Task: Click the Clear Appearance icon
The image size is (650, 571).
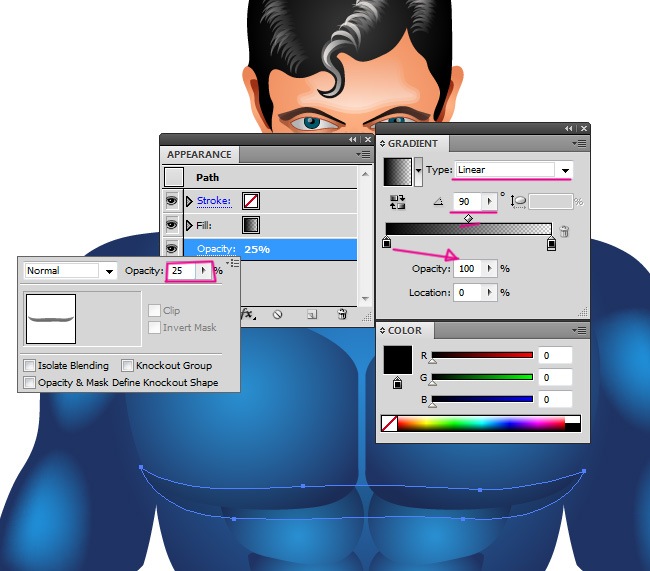Action: click(x=277, y=315)
